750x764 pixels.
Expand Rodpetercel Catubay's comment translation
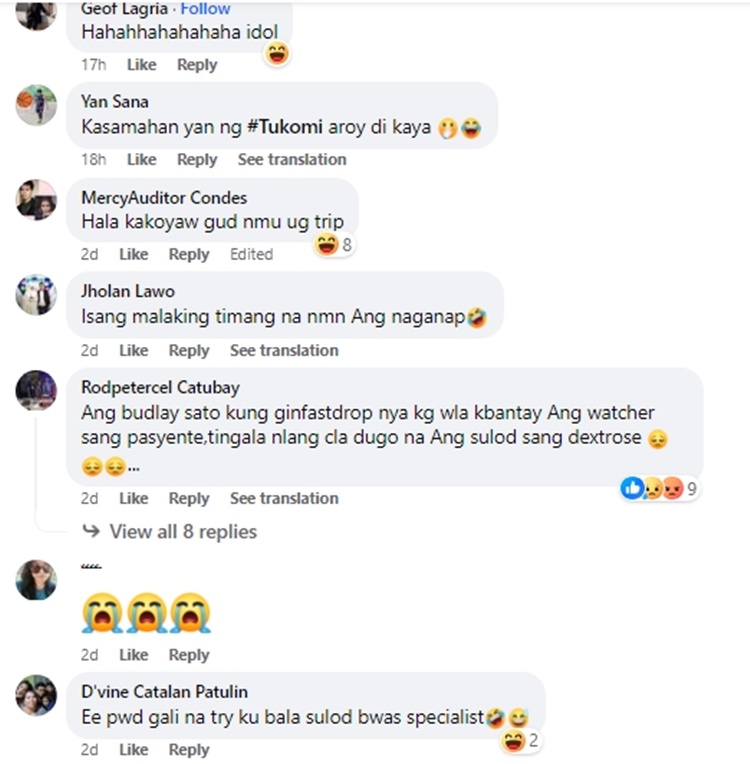284,498
